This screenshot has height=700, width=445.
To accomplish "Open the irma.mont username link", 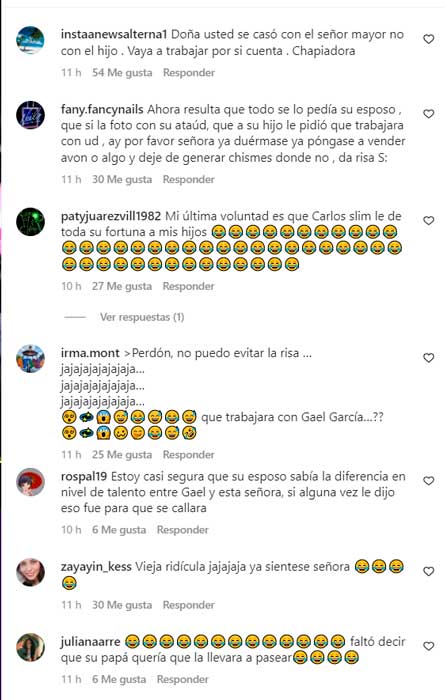I will click(x=90, y=353).
